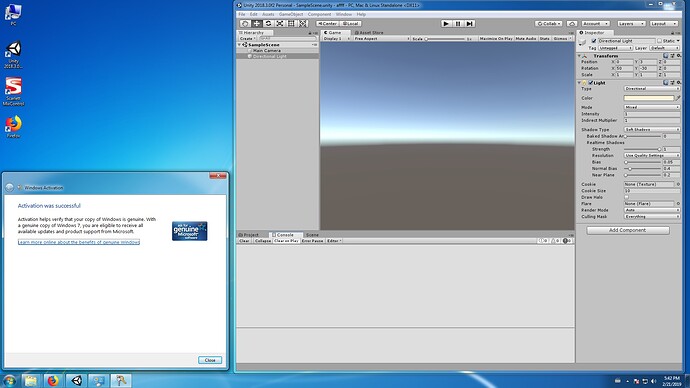This screenshot has height=388, width=690.
Task: Select the combined Transform tool
Action: tap(303, 23)
